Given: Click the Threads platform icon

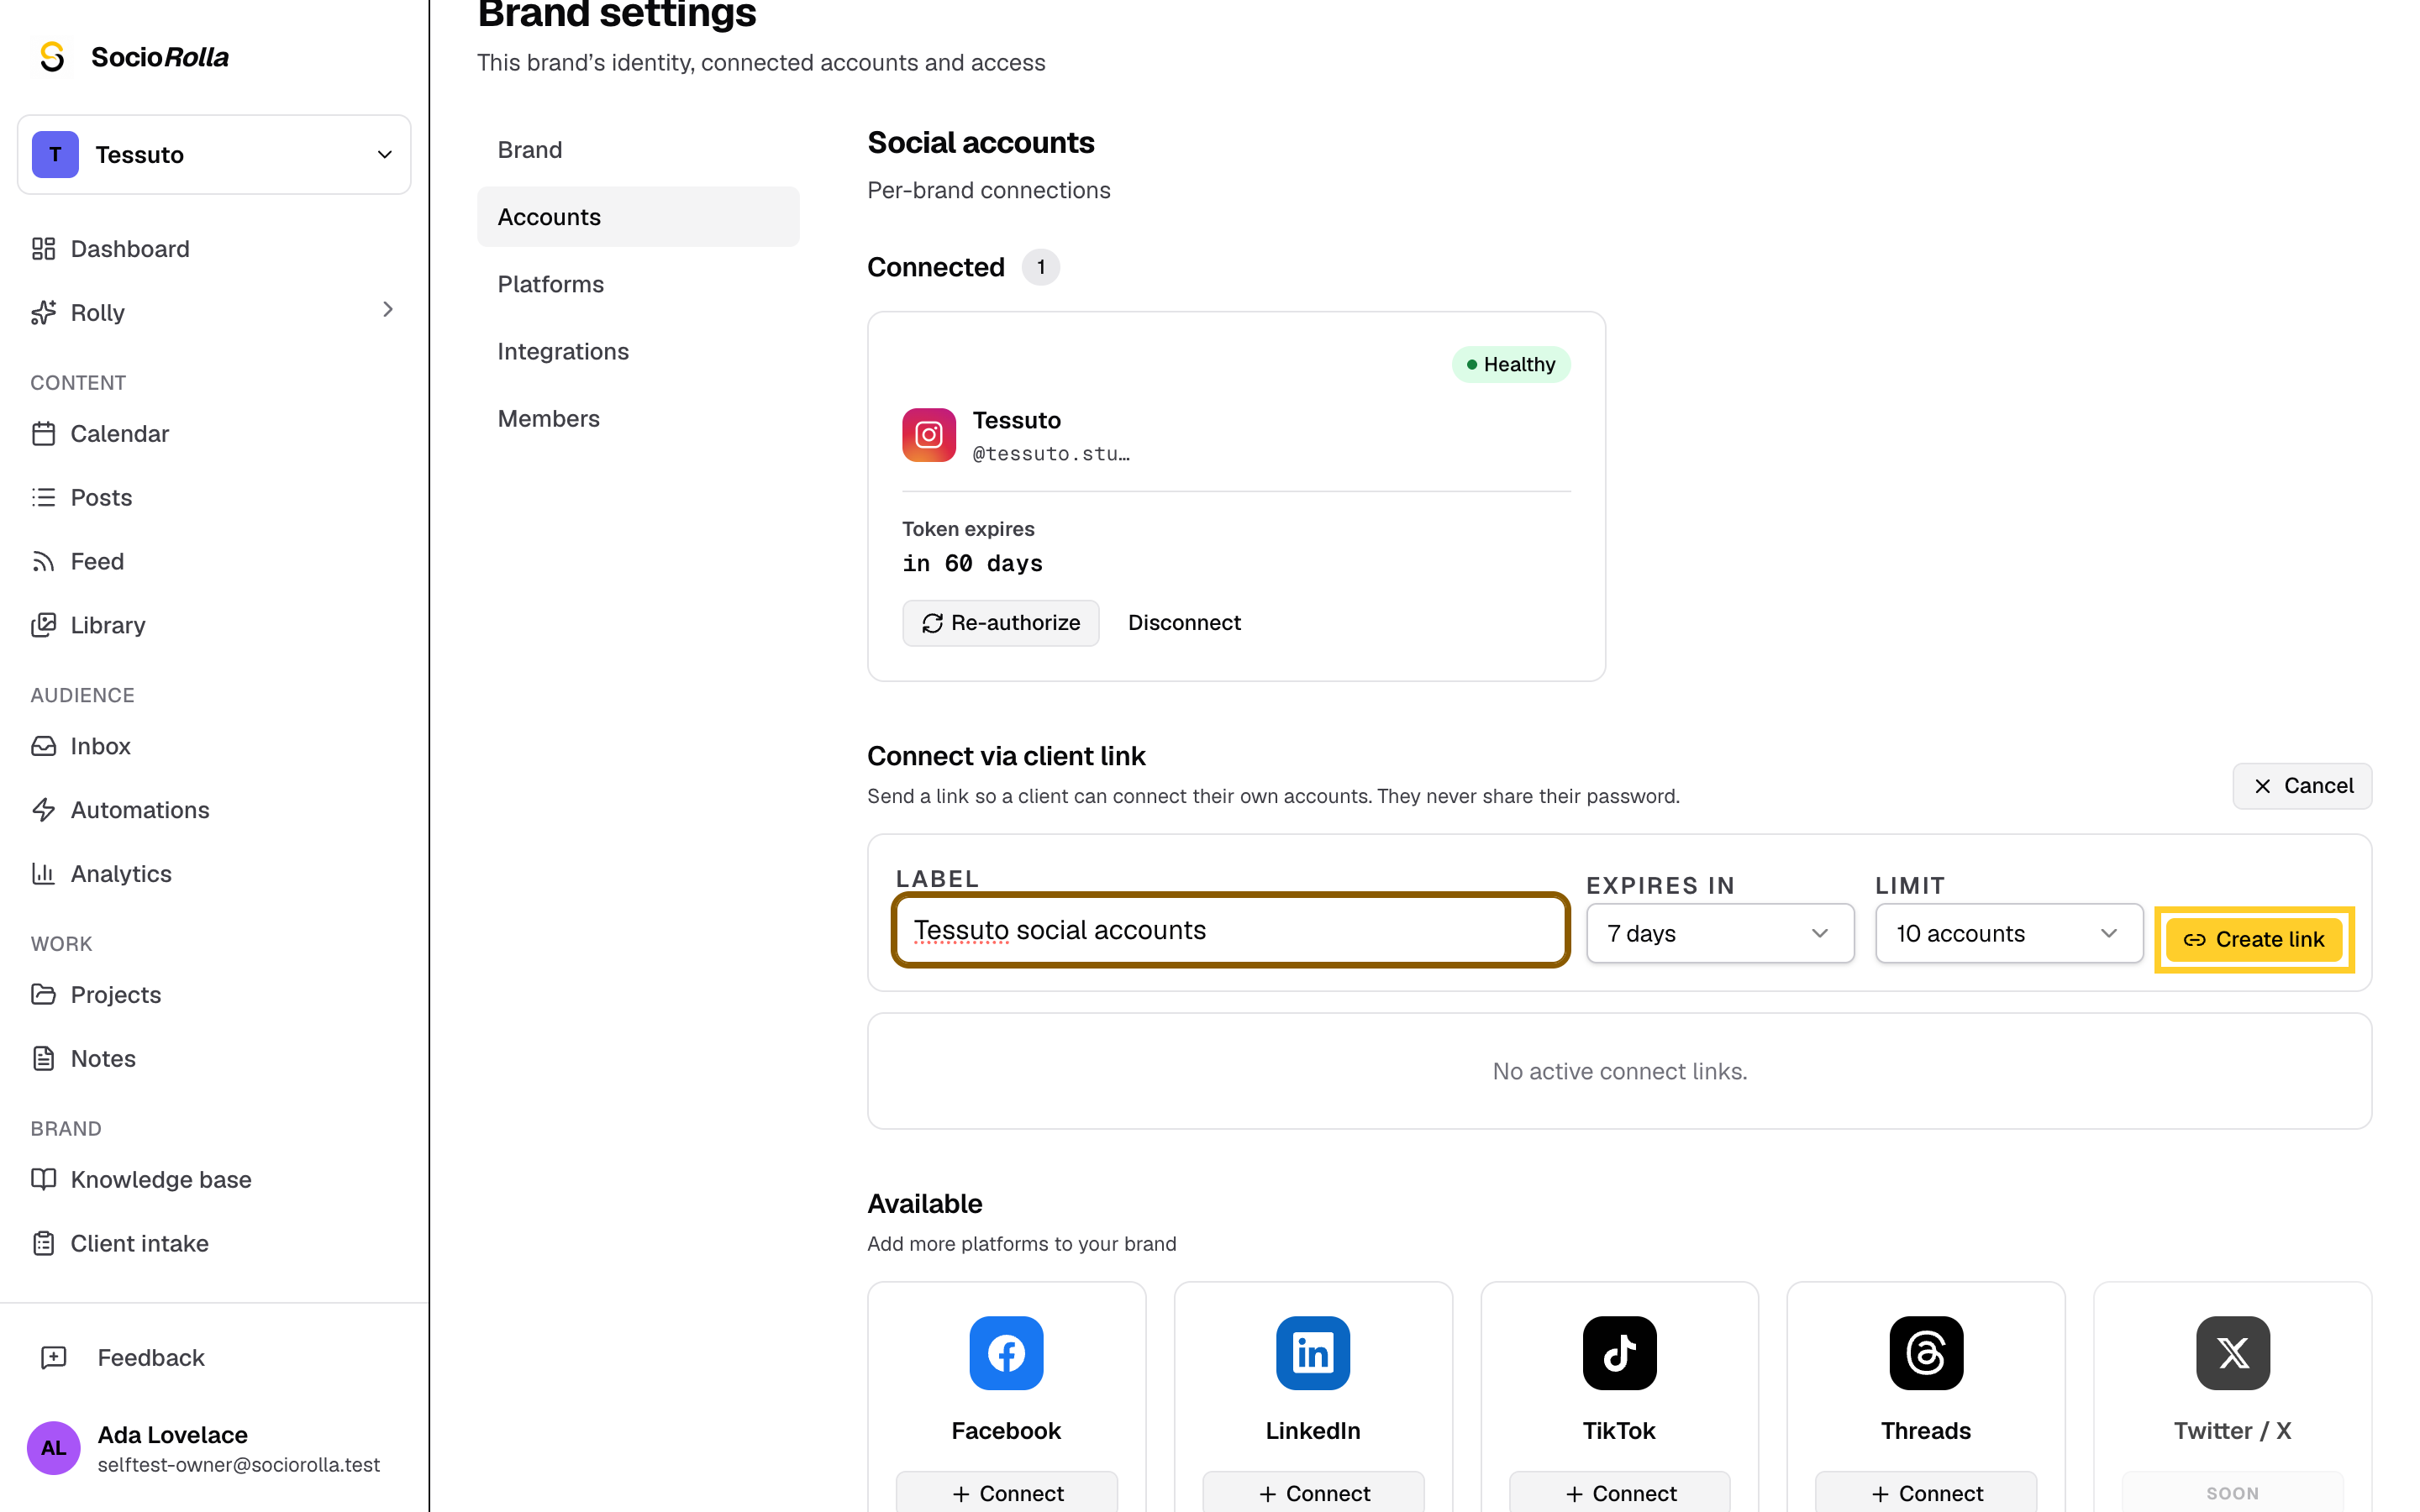Looking at the screenshot, I should (1926, 1353).
